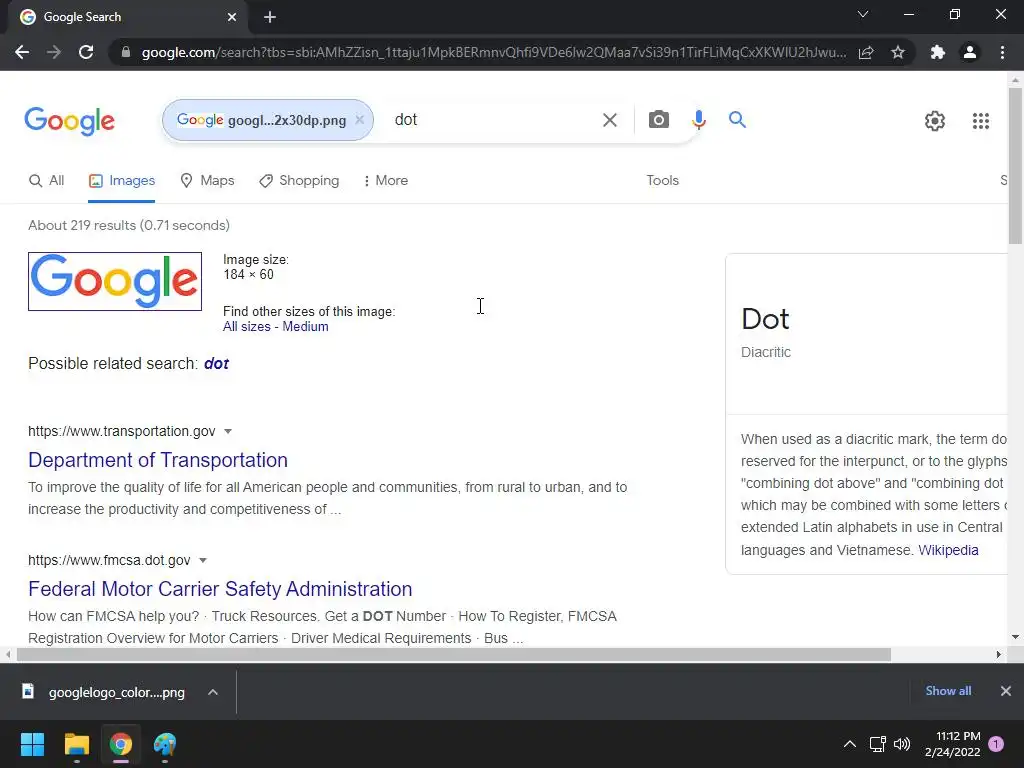Image resolution: width=1024 pixels, height=768 pixels.
Task: Remove the googl...2x30dp.png image chip
Action: [x=359, y=120]
